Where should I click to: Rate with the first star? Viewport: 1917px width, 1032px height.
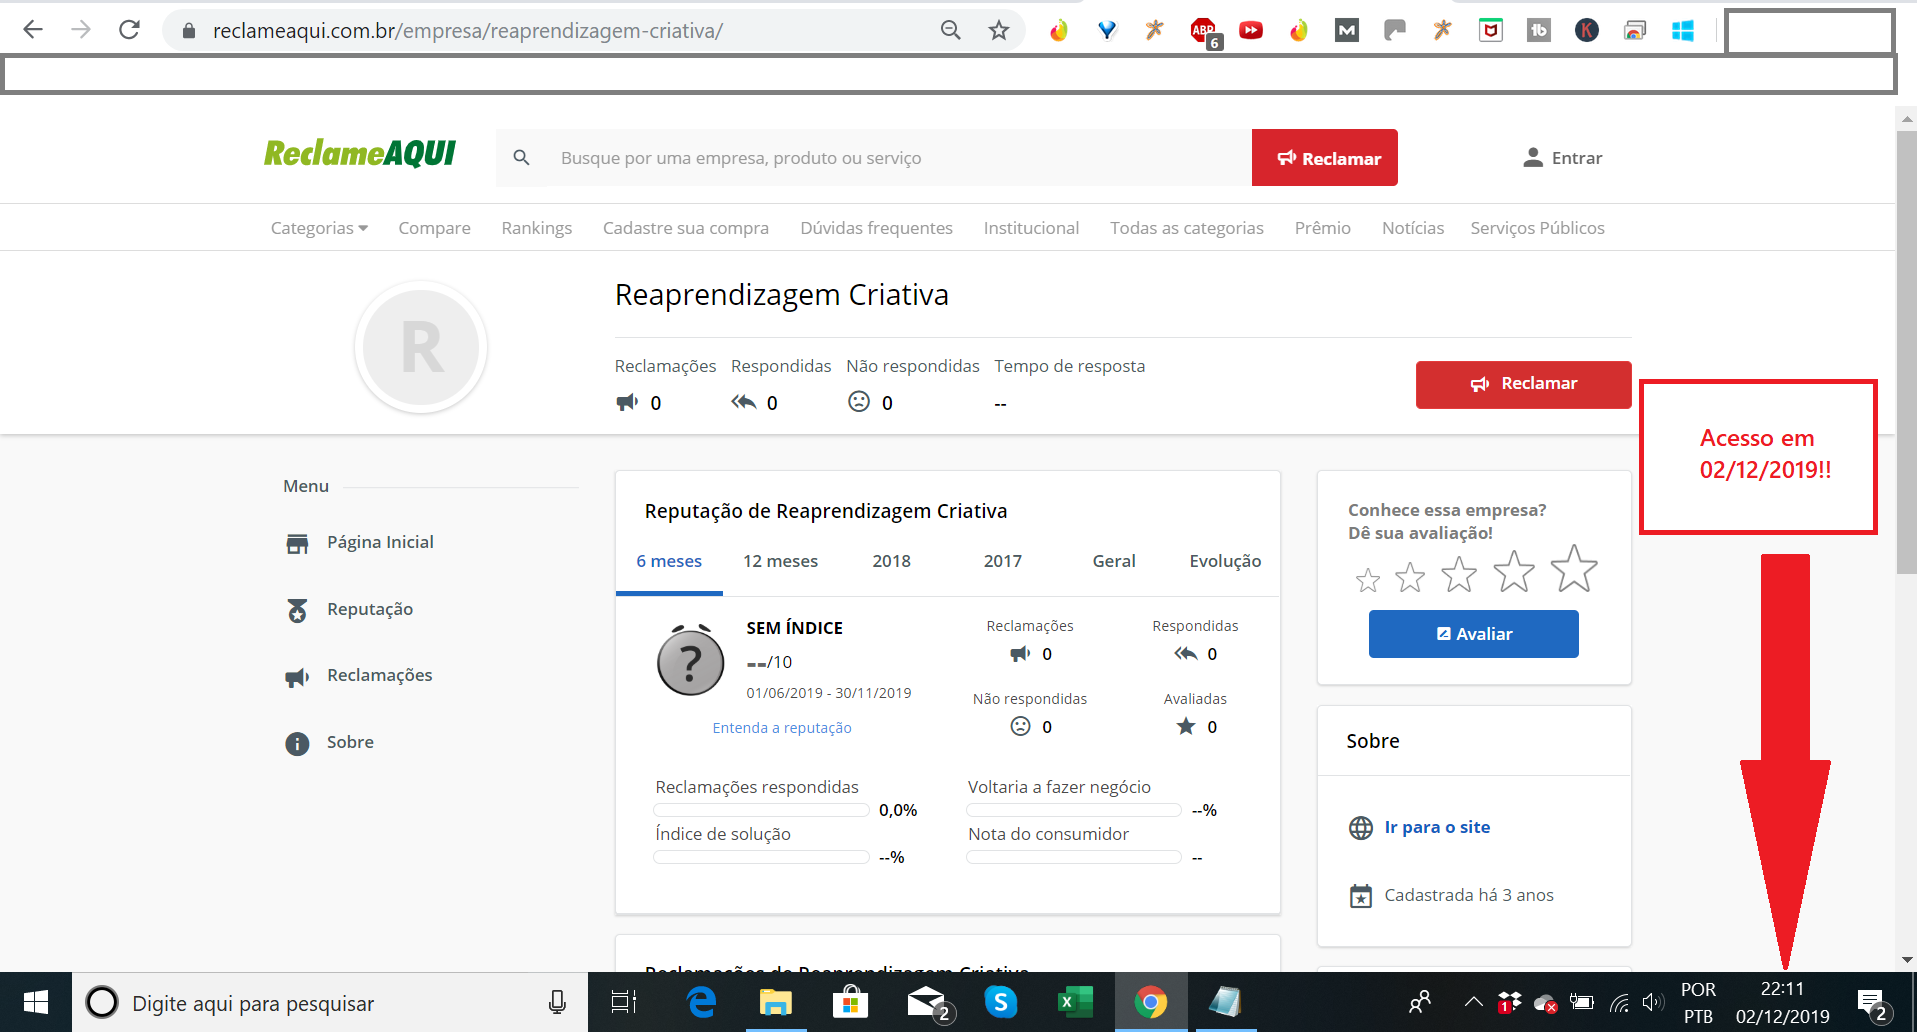tap(1367, 579)
